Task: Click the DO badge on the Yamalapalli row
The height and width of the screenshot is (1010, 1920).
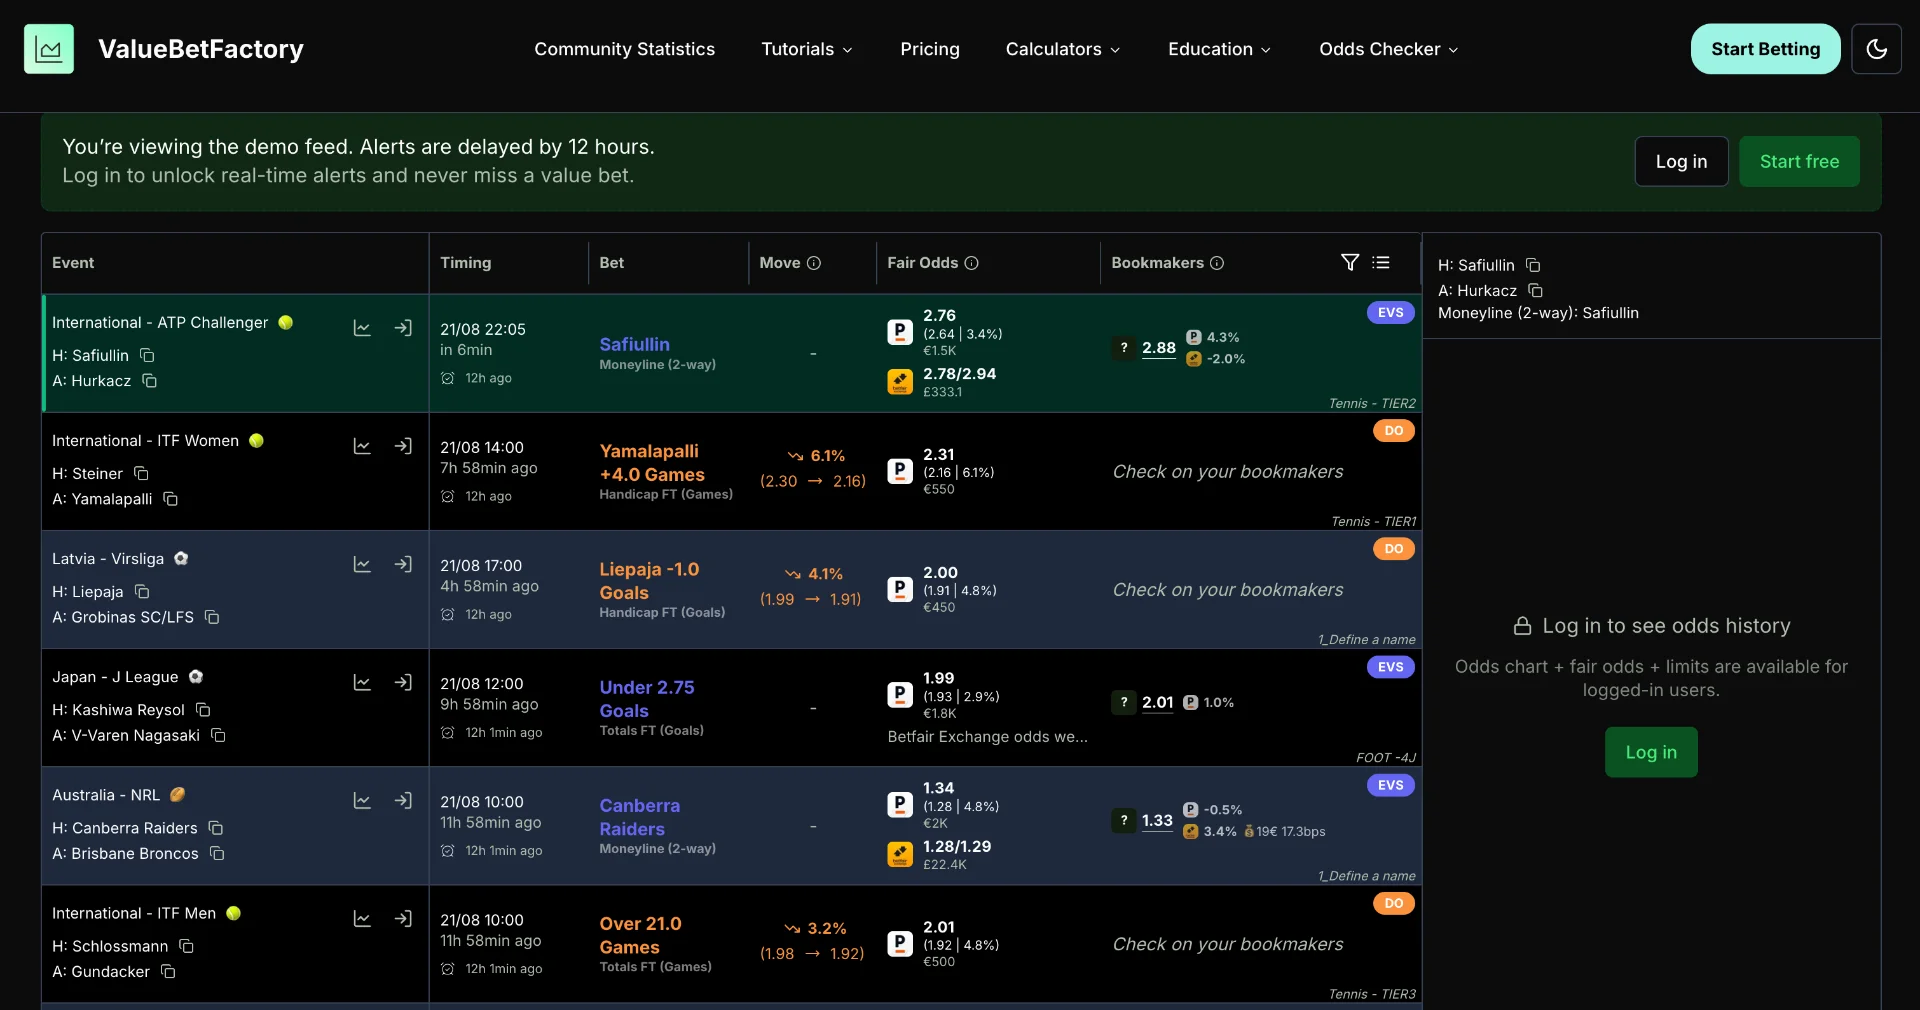Action: (x=1393, y=431)
